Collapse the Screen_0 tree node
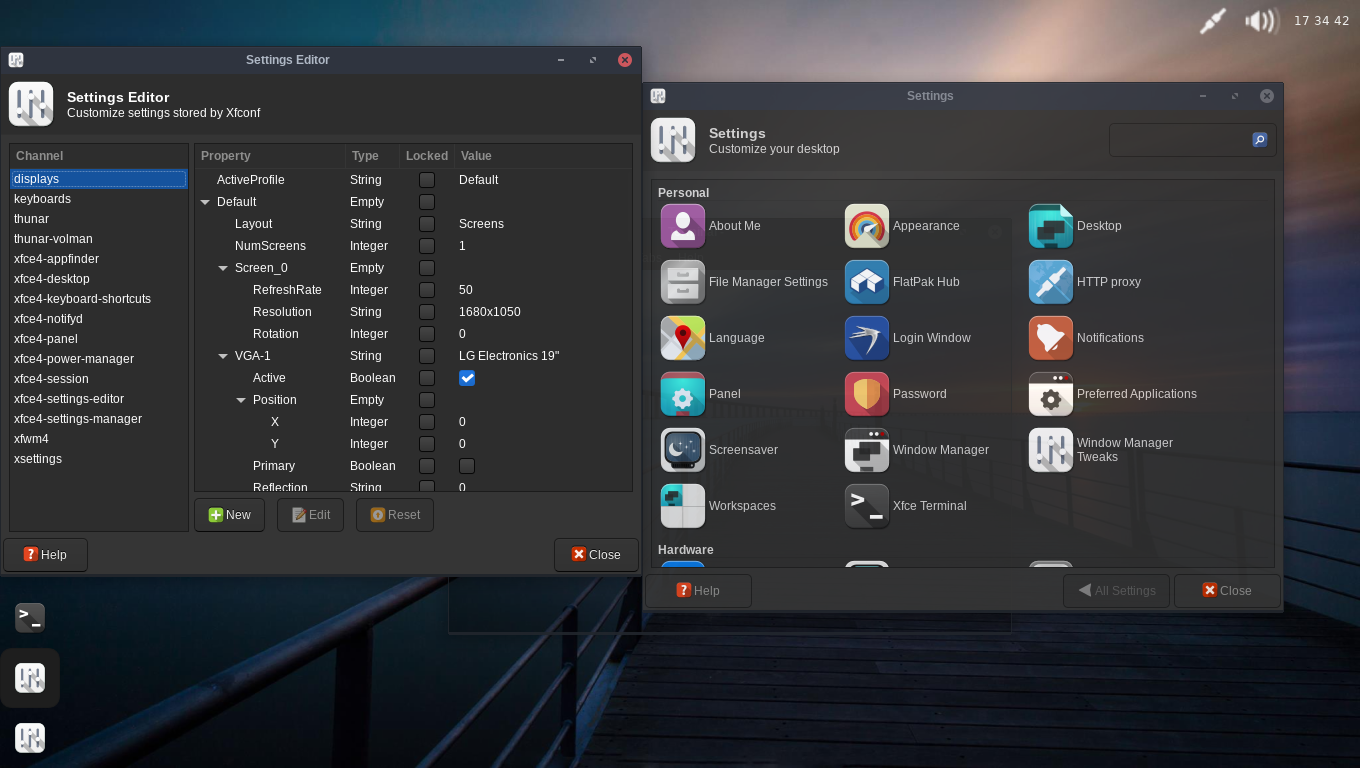 point(223,268)
